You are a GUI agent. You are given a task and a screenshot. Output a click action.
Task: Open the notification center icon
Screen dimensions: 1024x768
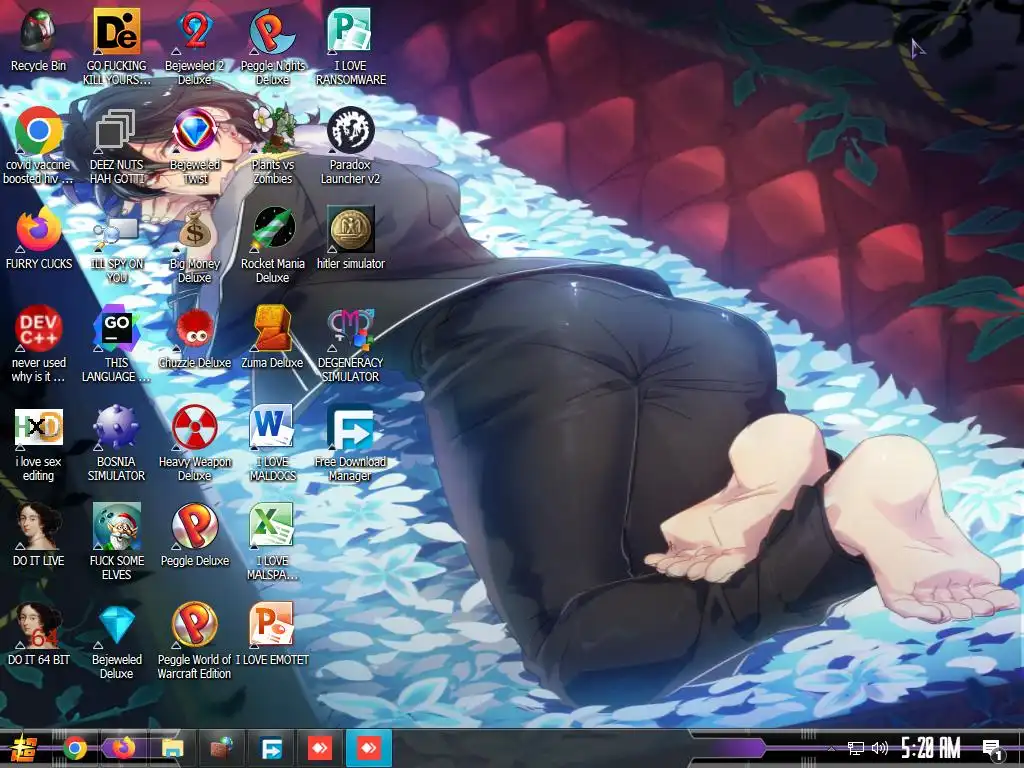tap(993, 750)
